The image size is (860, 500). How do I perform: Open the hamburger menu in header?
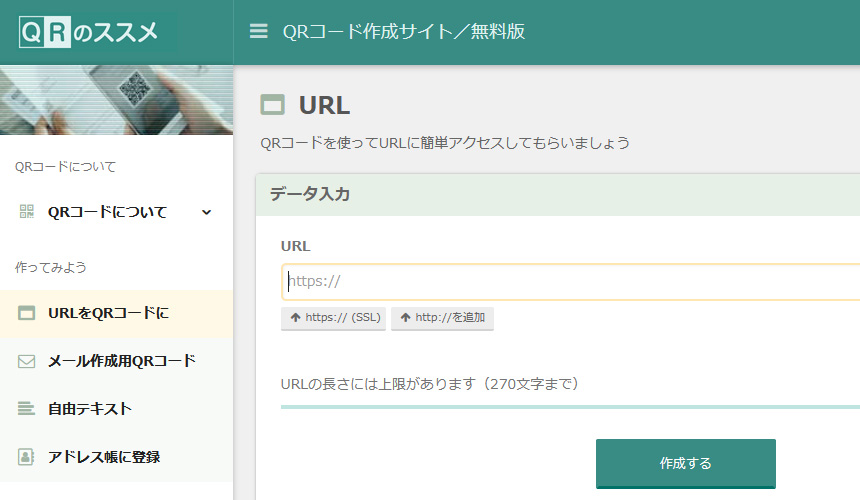pos(258,32)
